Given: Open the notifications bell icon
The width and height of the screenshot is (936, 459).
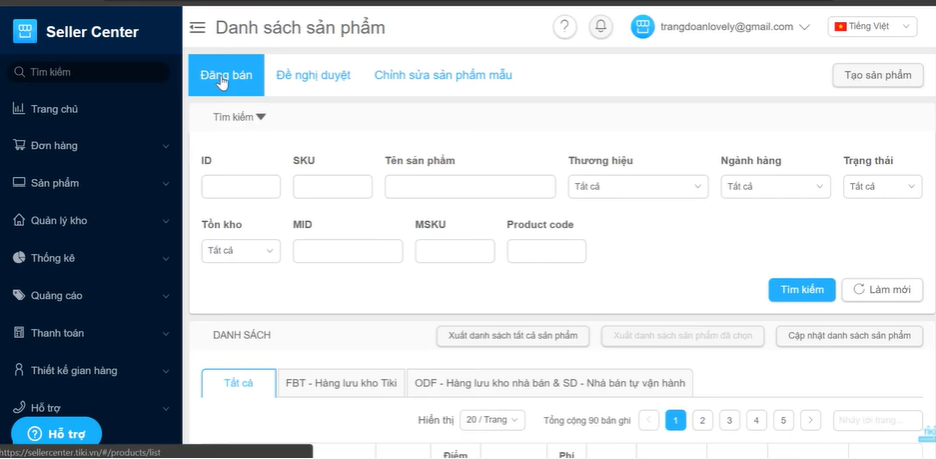Looking at the screenshot, I should [x=601, y=27].
